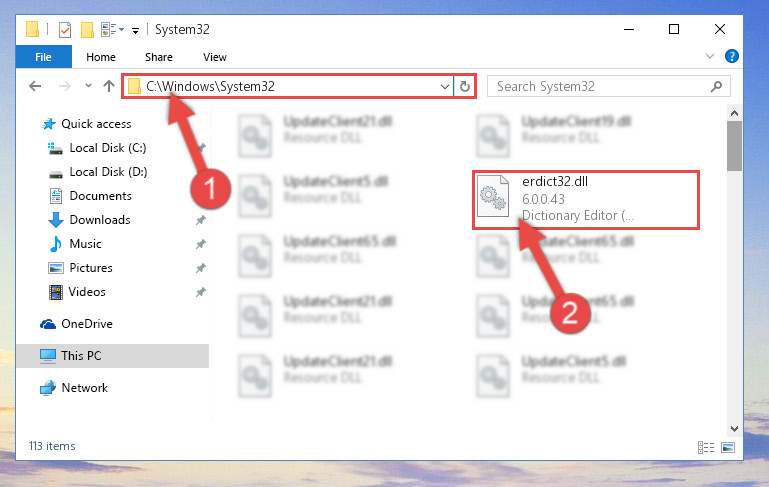Select the erdict32.dll file
This screenshot has height=487, width=769.
click(x=586, y=199)
